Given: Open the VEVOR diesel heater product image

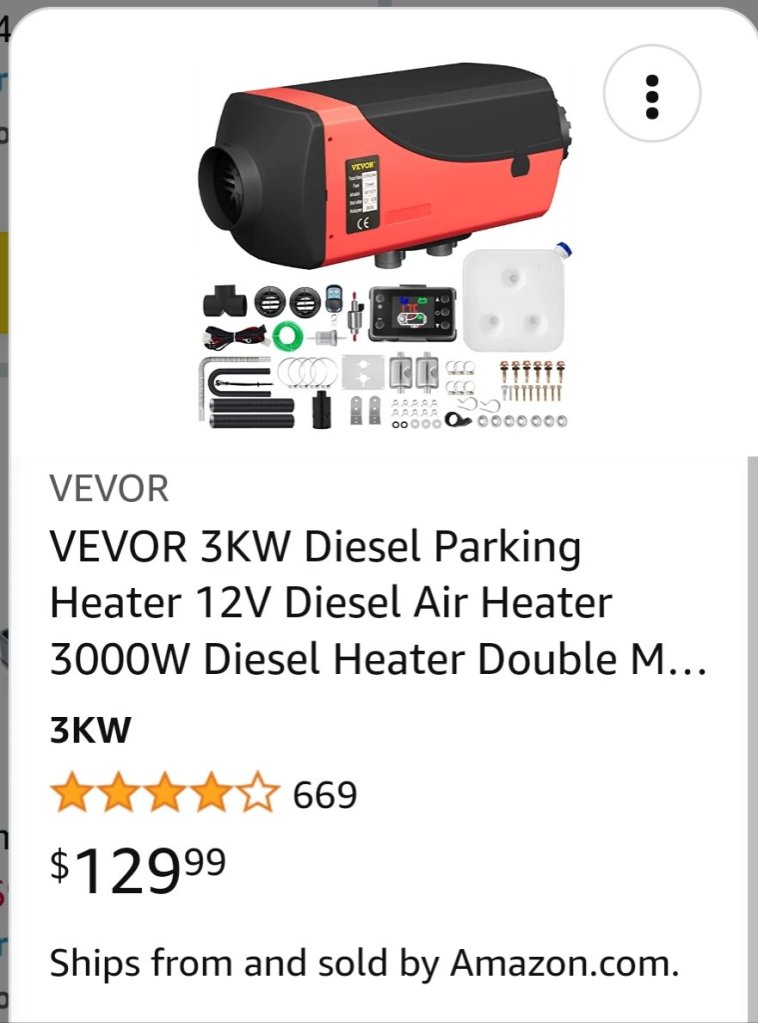Looking at the screenshot, I should [385, 247].
